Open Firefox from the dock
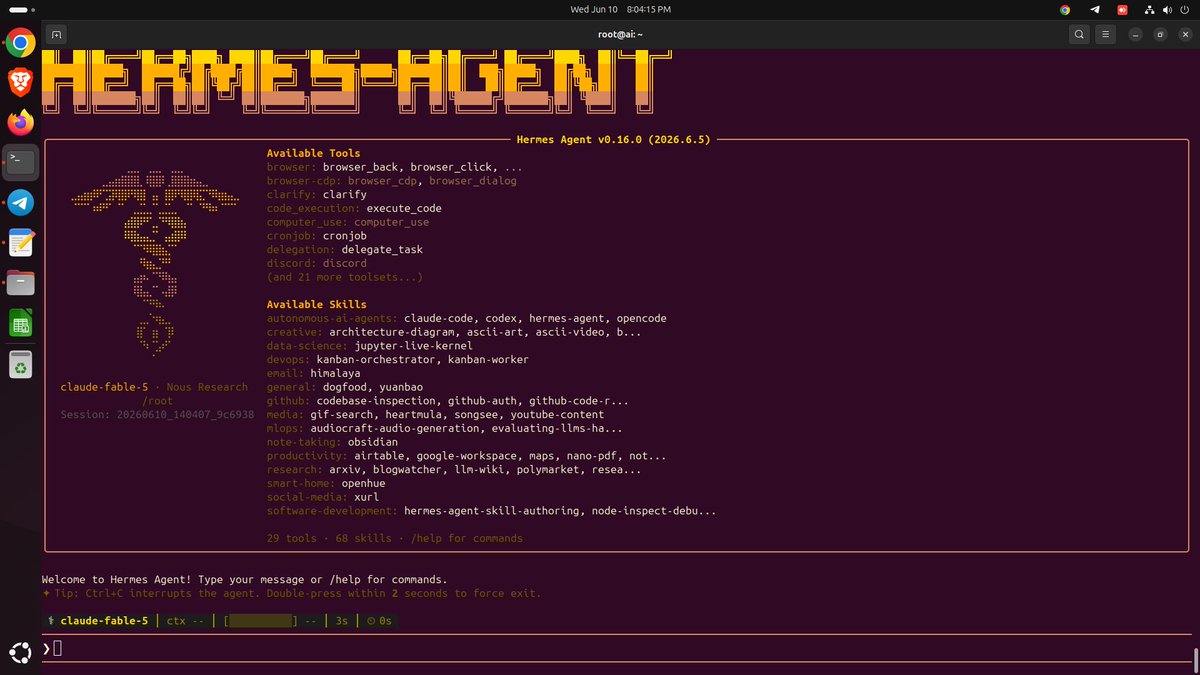This screenshot has height=675, width=1200. pos(21,122)
